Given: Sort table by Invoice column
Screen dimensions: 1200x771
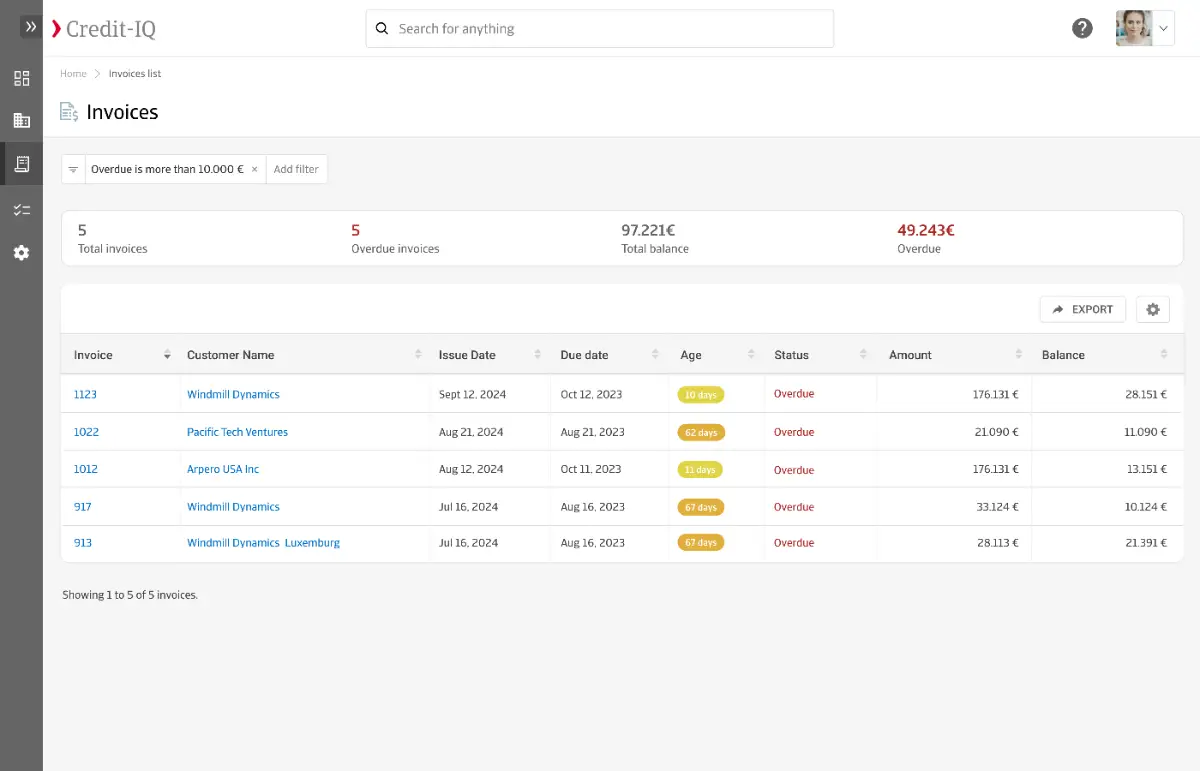Looking at the screenshot, I should 167,355.
